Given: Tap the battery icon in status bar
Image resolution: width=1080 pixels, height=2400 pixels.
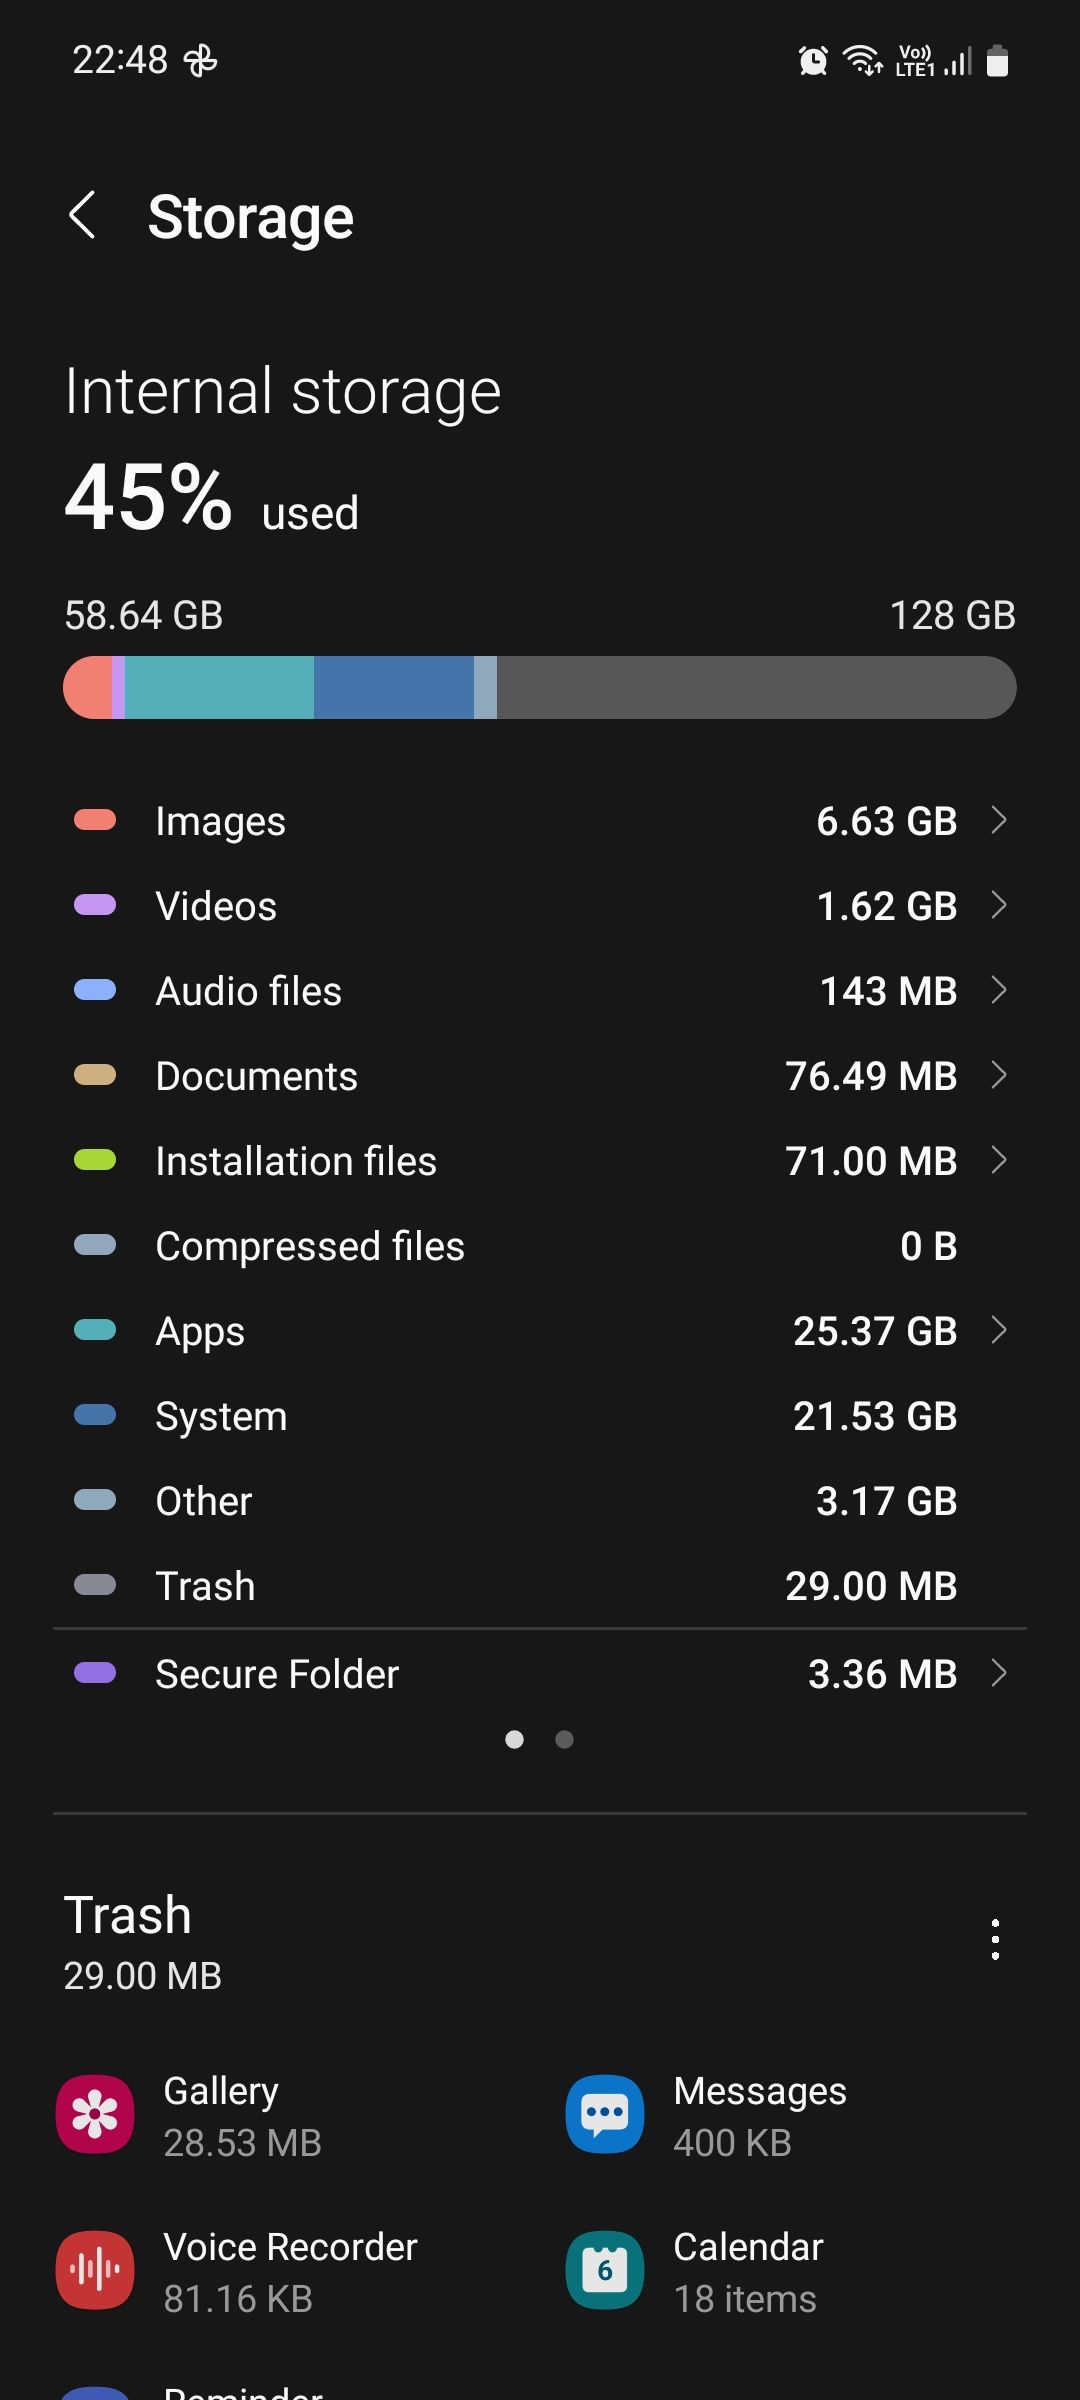Looking at the screenshot, I should tap(997, 61).
